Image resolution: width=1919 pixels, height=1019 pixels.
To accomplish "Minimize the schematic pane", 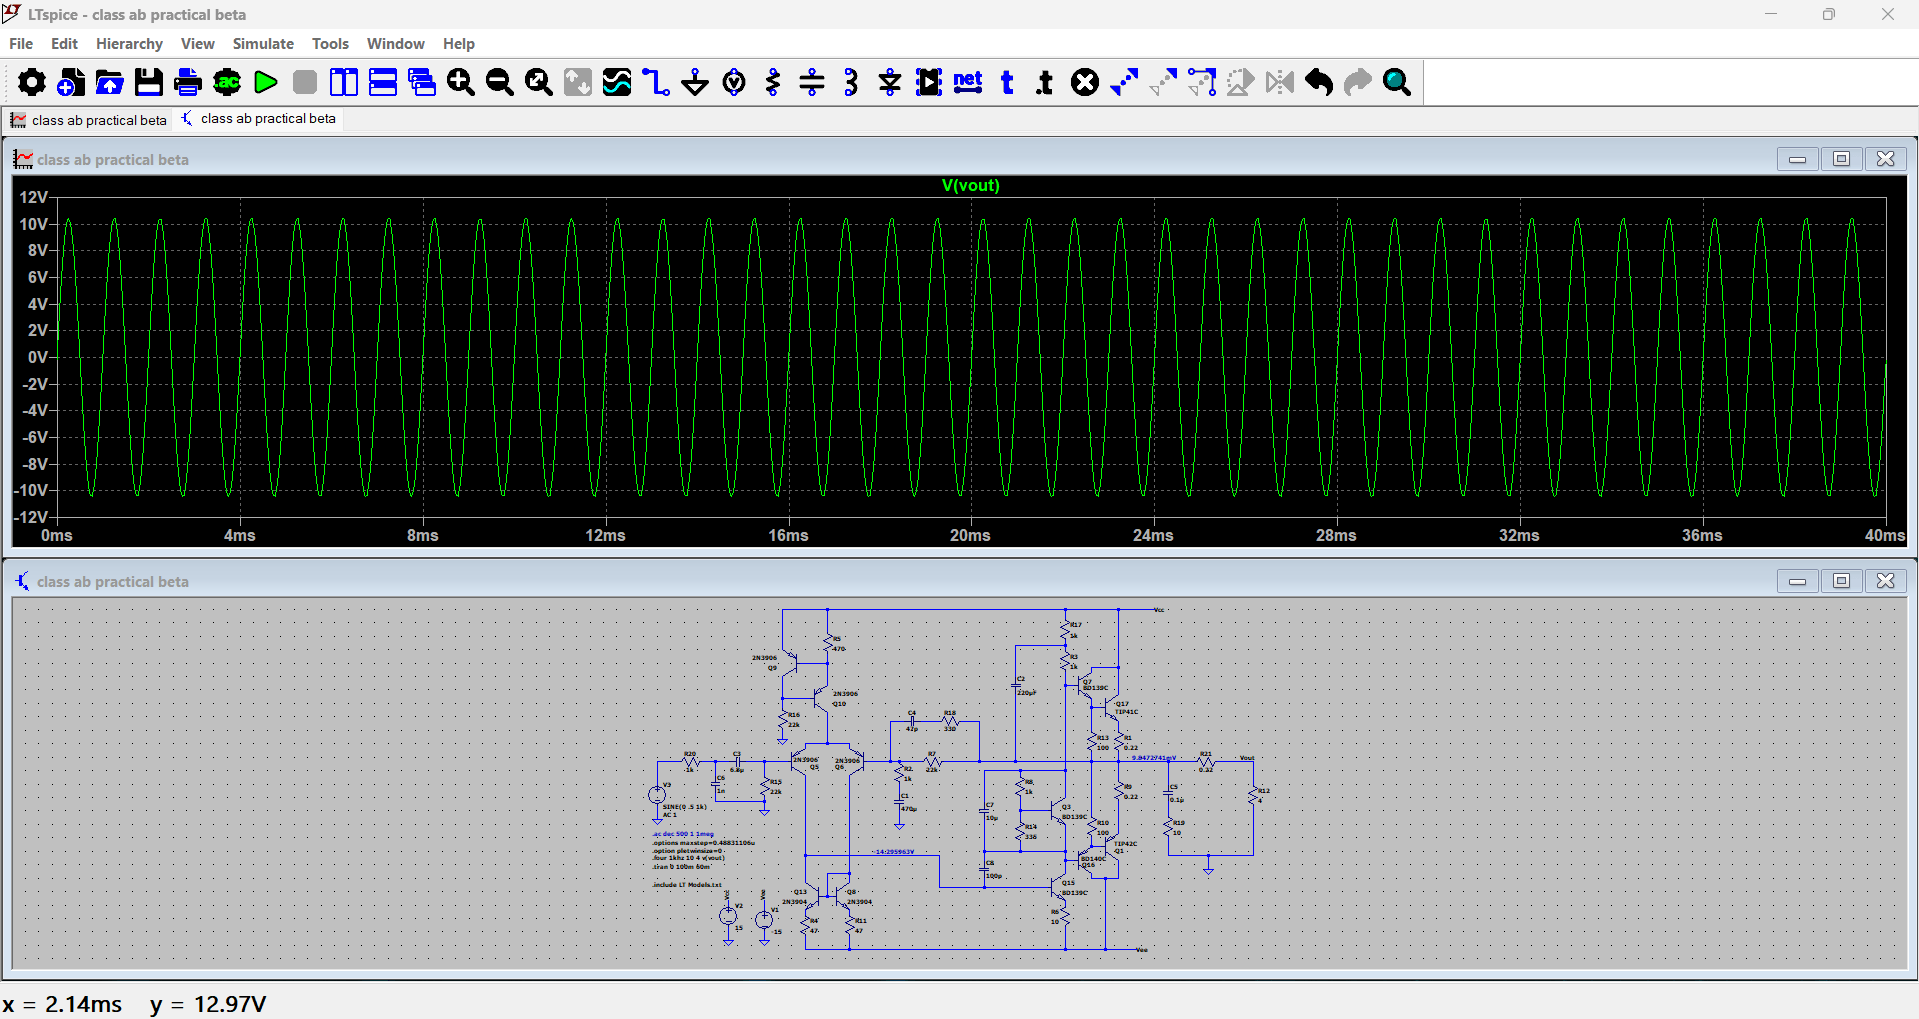I will click(x=1798, y=581).
